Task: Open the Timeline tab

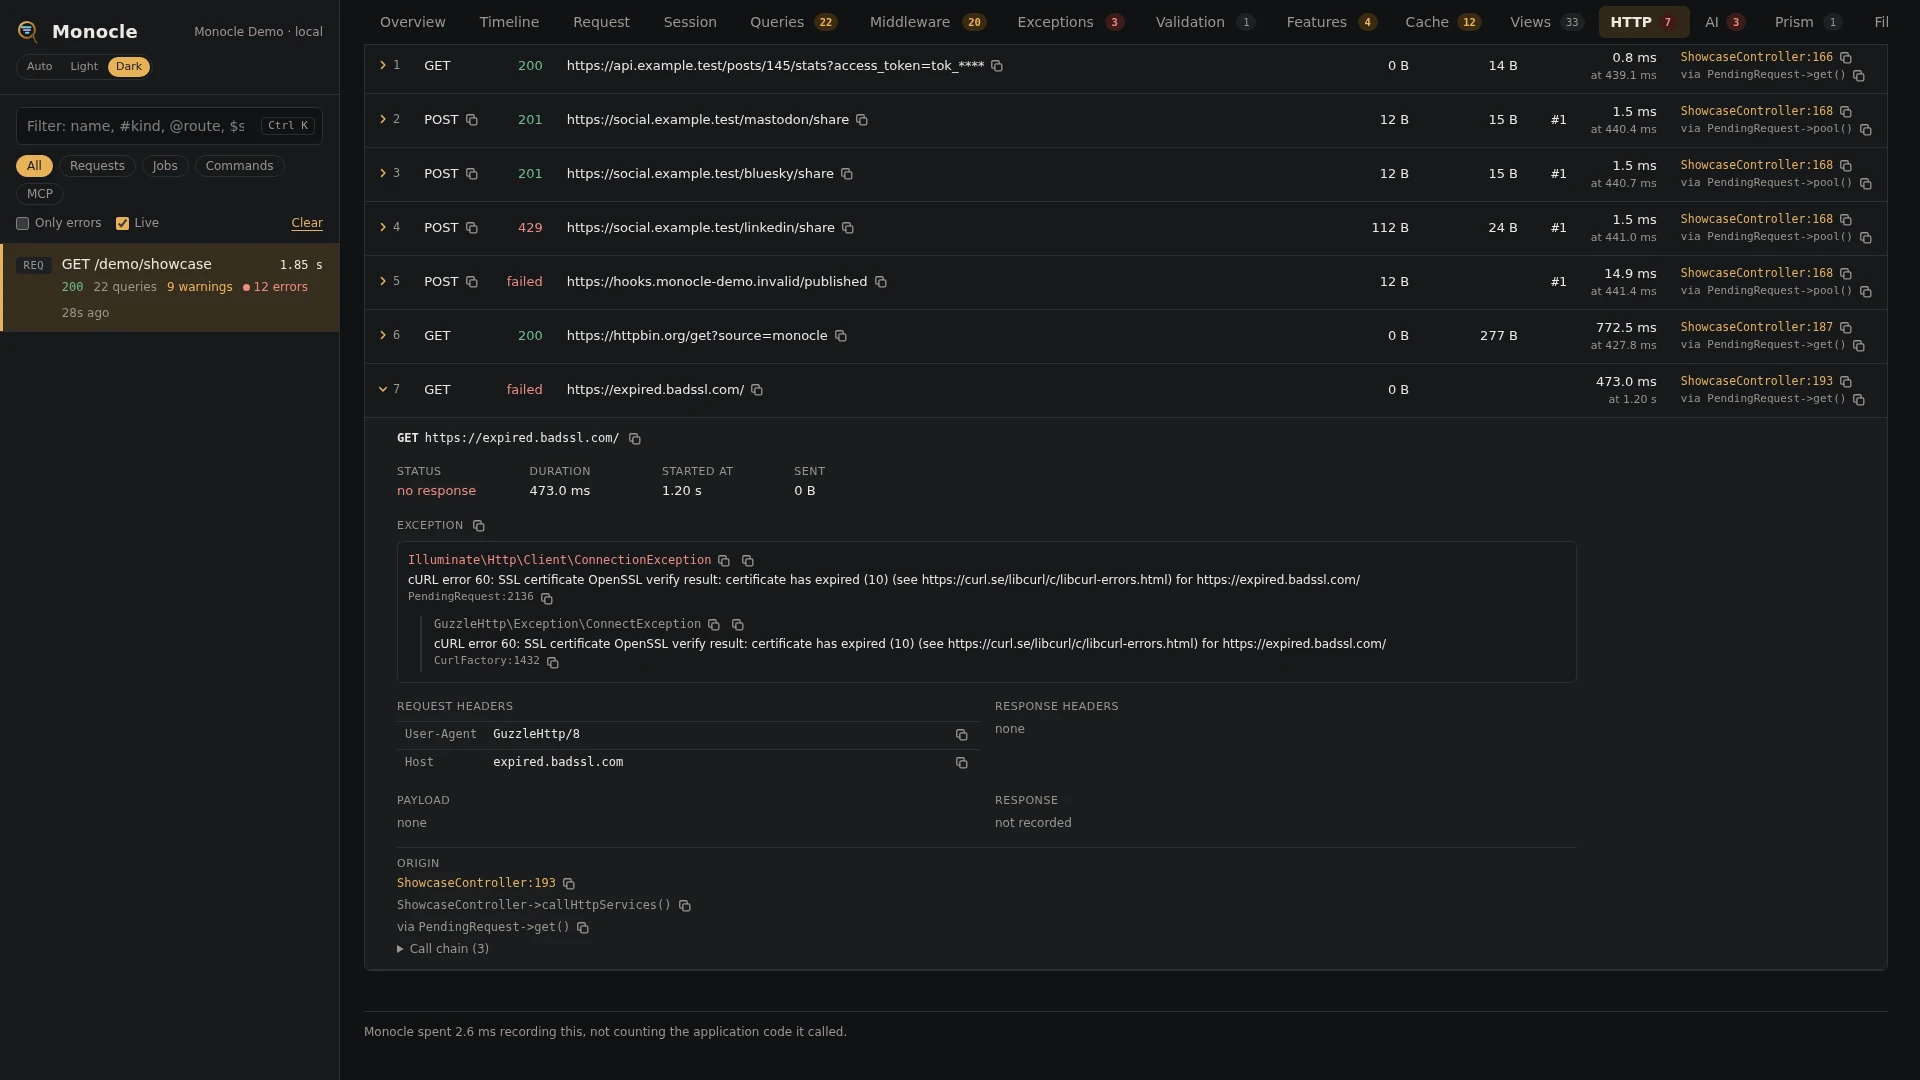Action: (509, 22)
